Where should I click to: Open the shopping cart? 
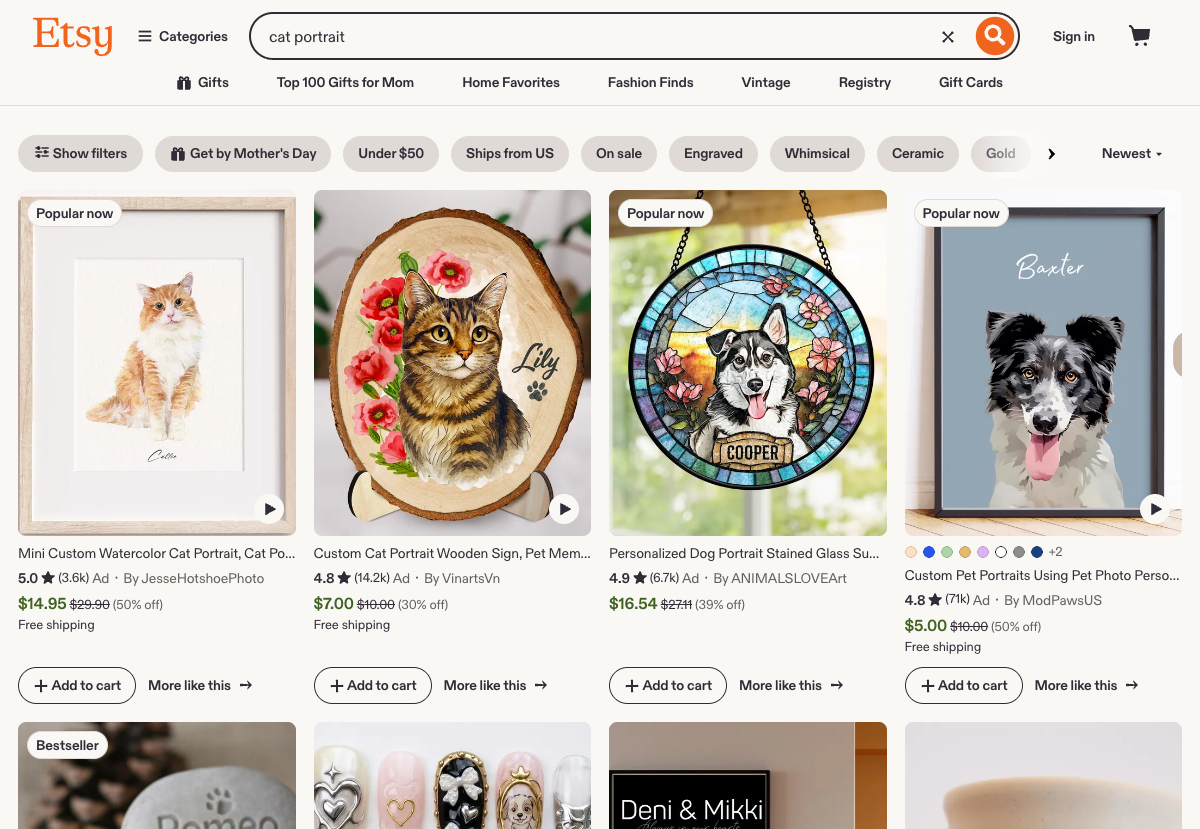tap(1139, 37)
